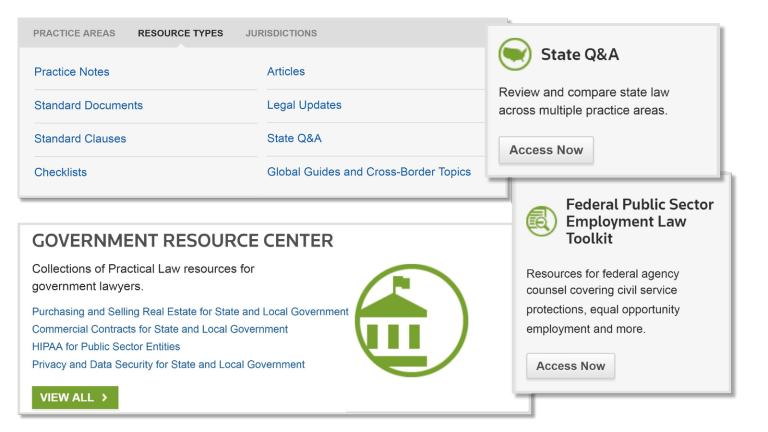Open the Practice Areas tab
768x432 pixels.
tap(74, 33)
